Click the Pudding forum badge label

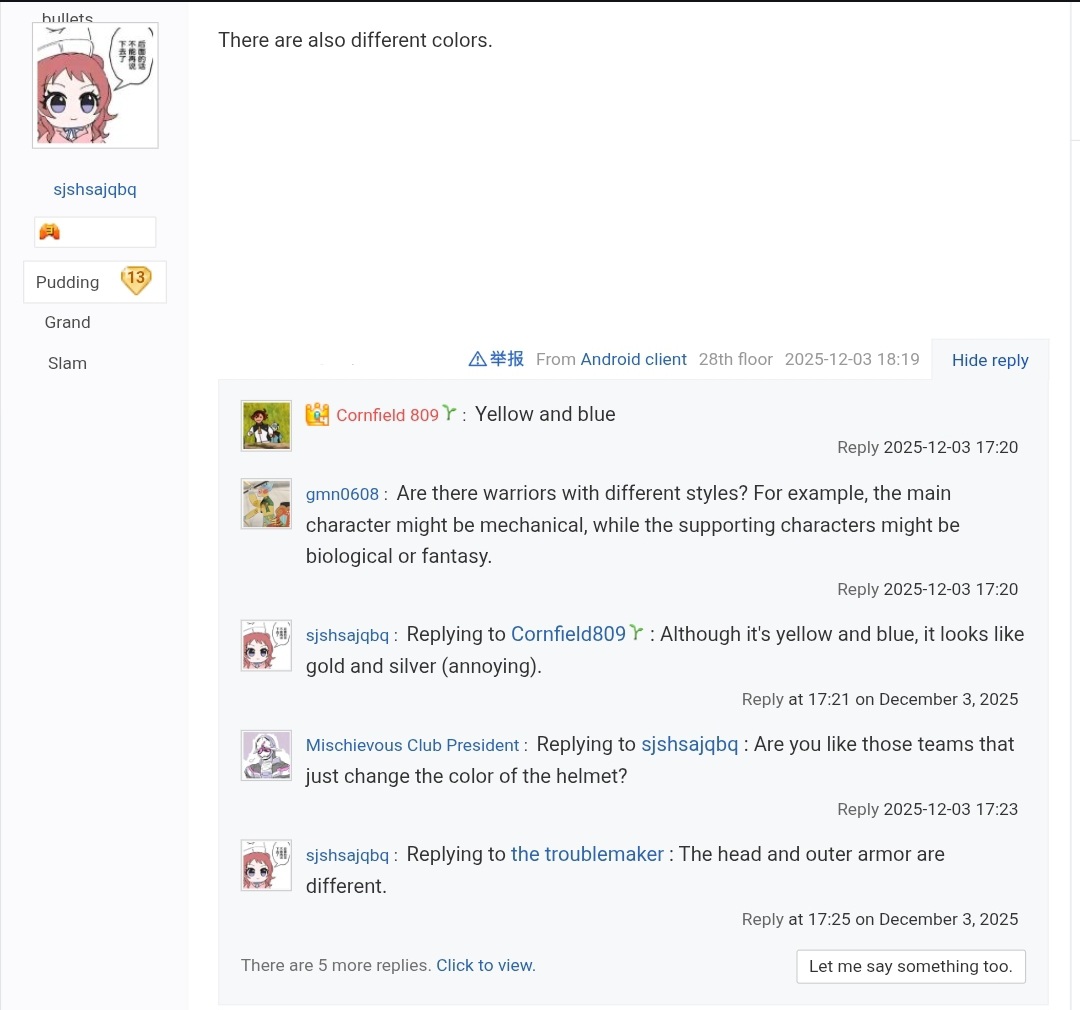tap(68, 282)
